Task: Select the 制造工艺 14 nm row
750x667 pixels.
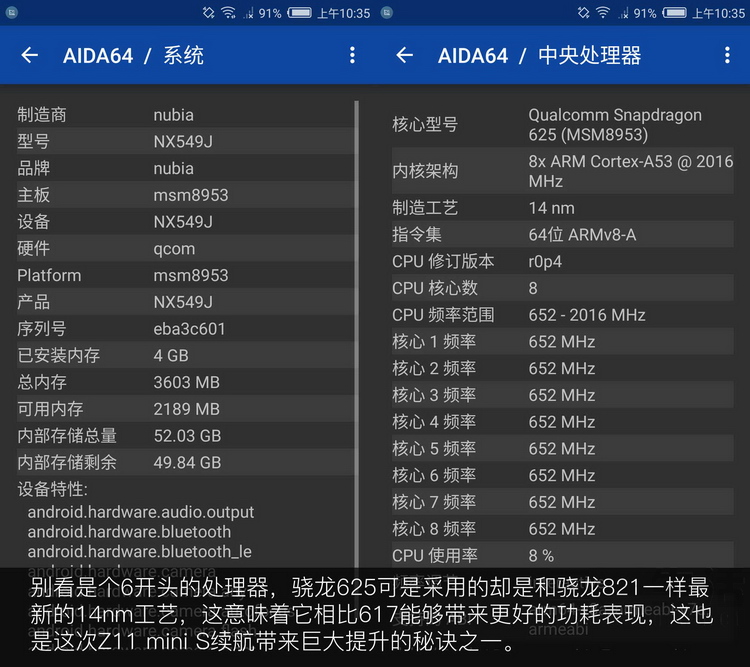Action: click(x=562, y=208)
